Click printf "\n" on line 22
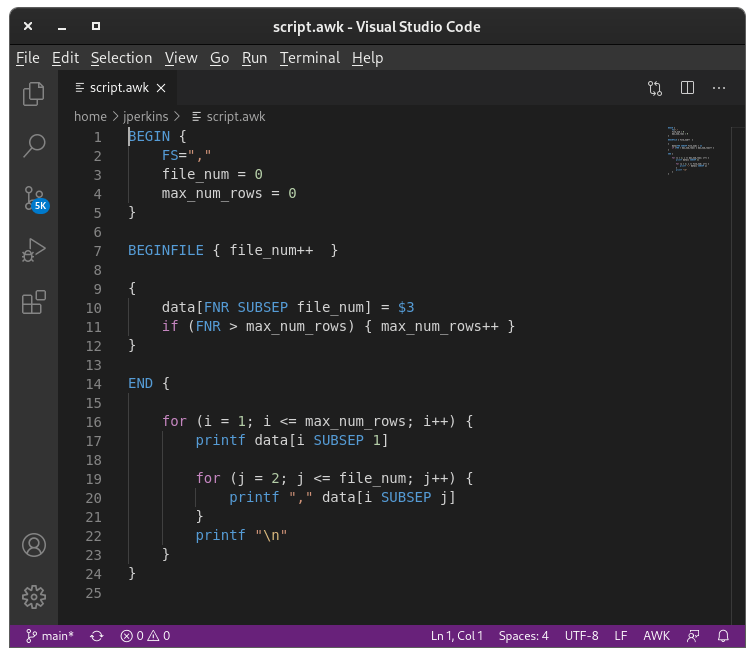755x657 pixels. click(x=241, y=535)
